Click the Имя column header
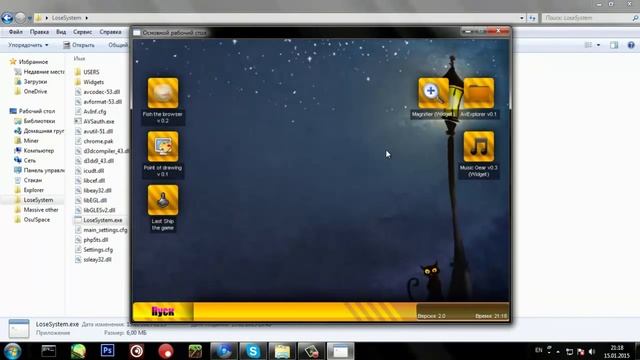This screenshot has width=640, height=360. point(79,59)
